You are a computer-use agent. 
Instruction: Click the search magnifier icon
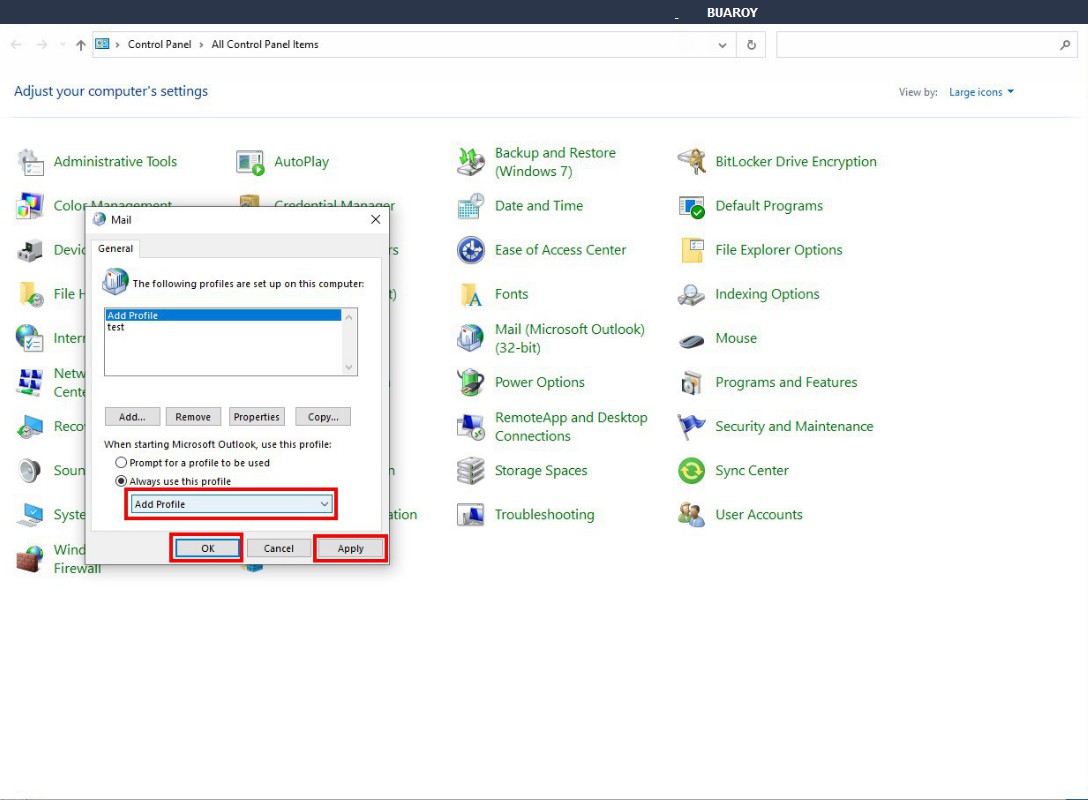tap(1065, 44)
